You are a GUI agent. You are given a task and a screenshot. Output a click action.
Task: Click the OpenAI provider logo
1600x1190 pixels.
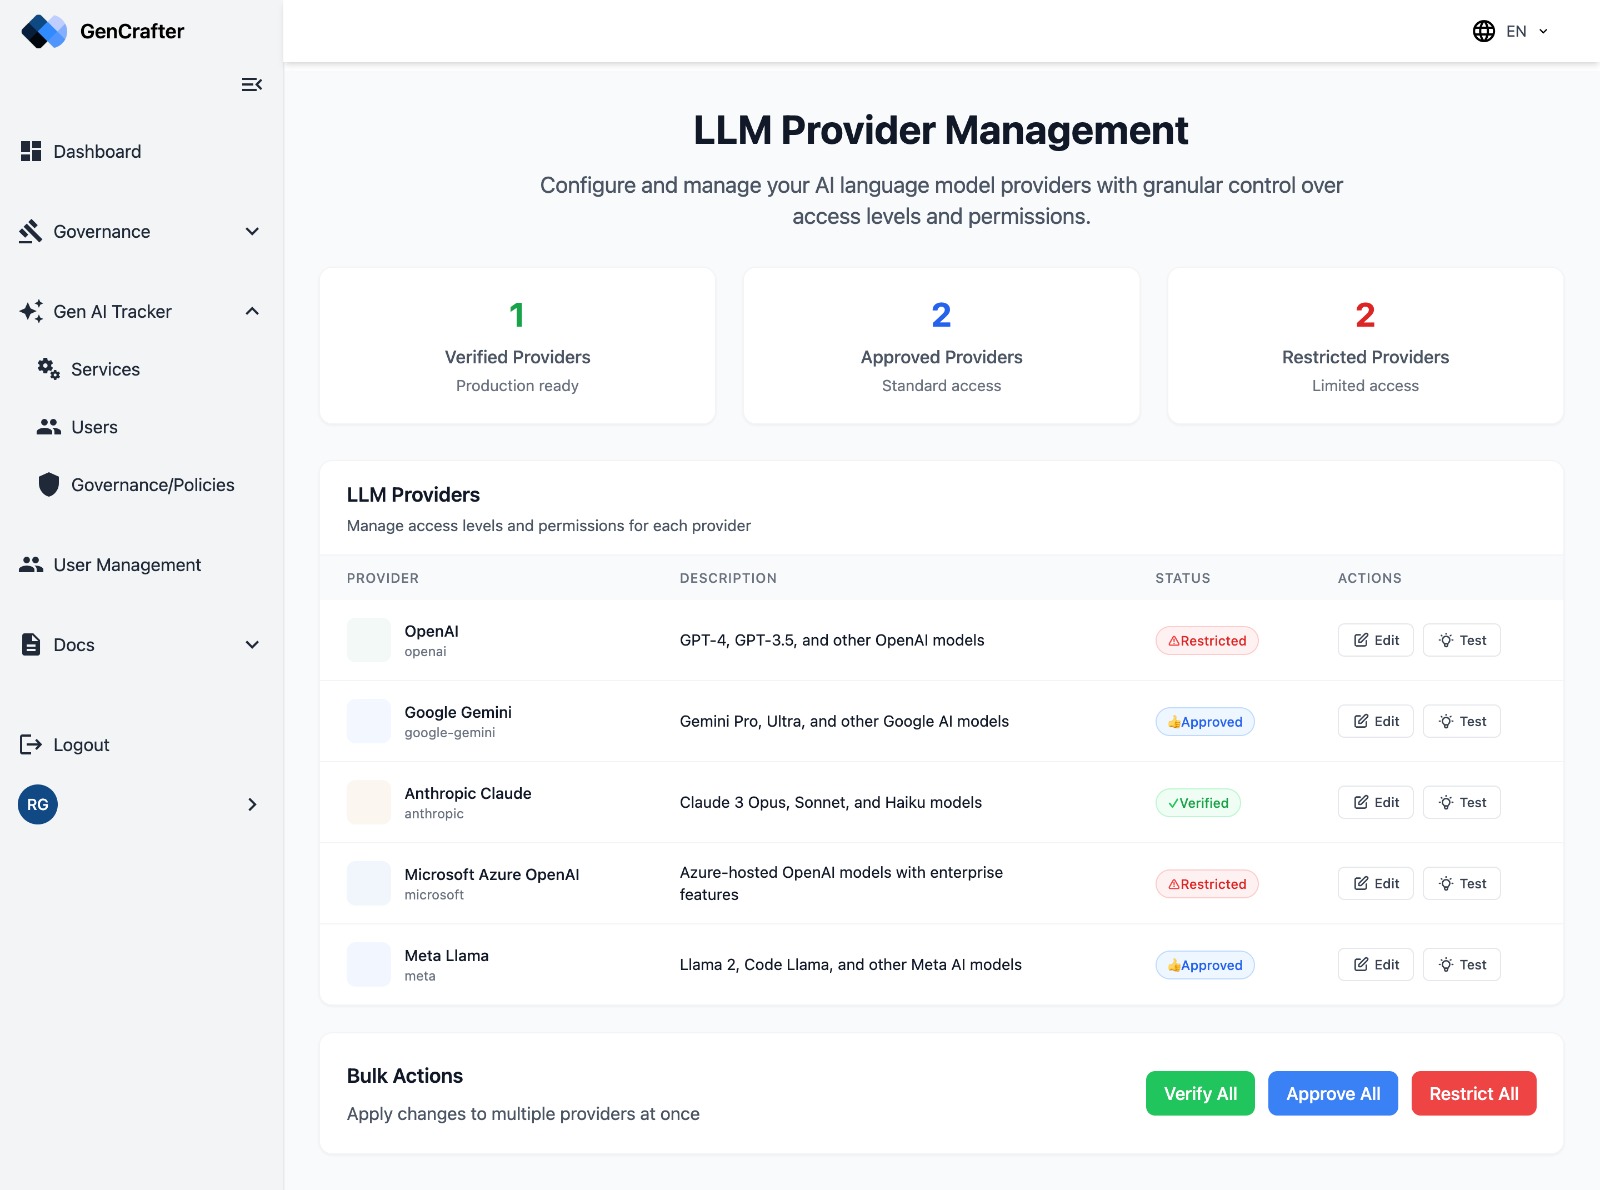coord(369,640)
